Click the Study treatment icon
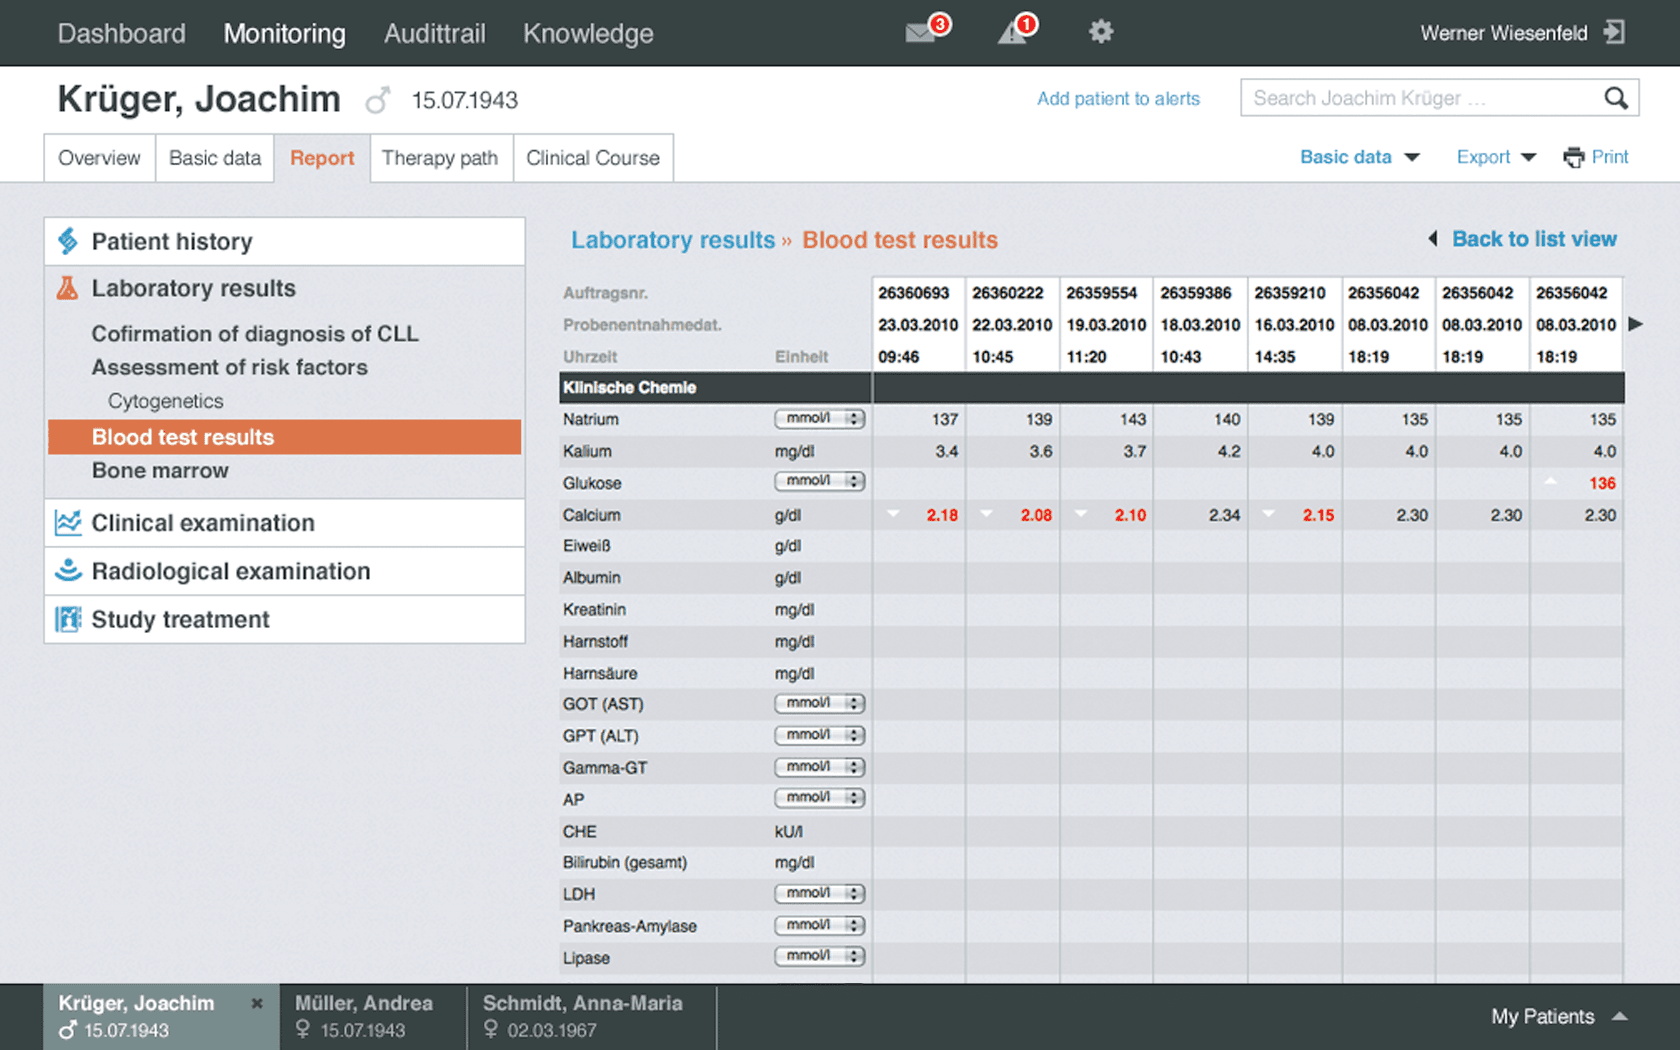The image size is (1680, 1050). point(66,620)
